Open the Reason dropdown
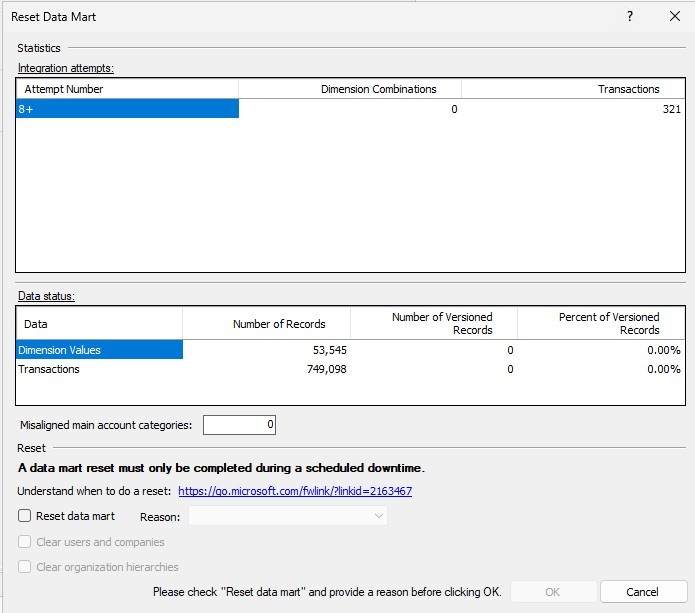 click(x=288, y=516)
